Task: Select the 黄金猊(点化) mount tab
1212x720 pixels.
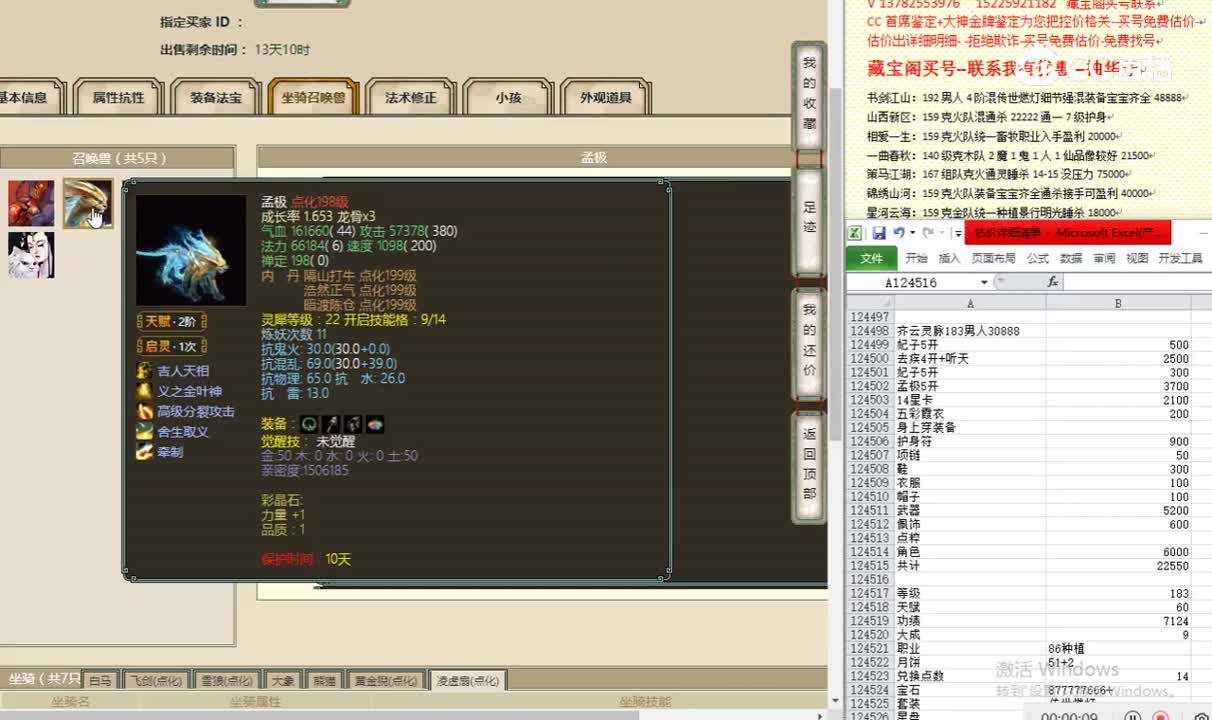Action: (x=385, y=680)
